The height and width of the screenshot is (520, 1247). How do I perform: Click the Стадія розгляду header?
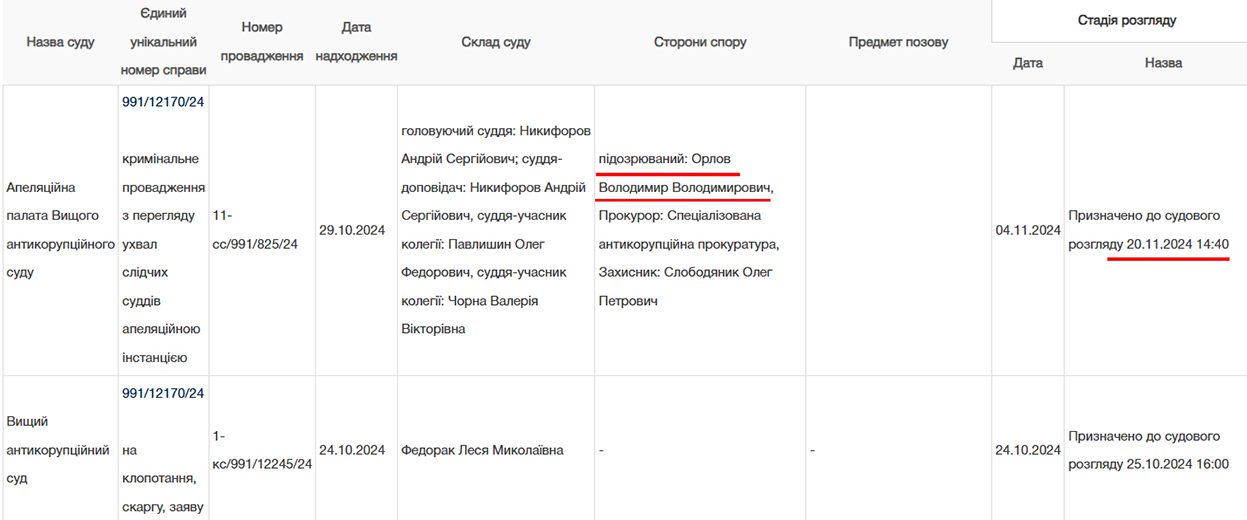(1127, 20)
